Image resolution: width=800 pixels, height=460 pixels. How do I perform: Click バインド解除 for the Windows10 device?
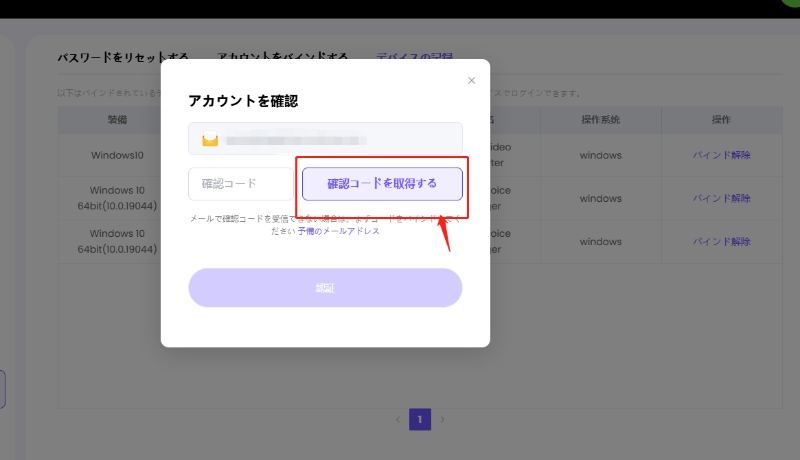pos(721,155)
